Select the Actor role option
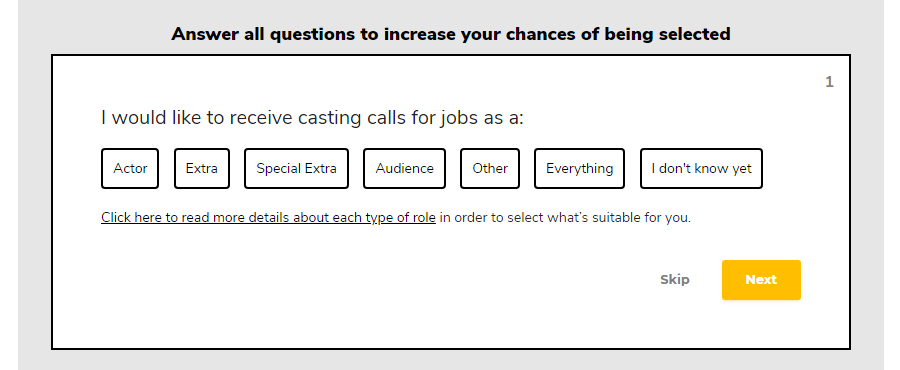This screenshot has height=370, width=900. (x=130, y=169)
